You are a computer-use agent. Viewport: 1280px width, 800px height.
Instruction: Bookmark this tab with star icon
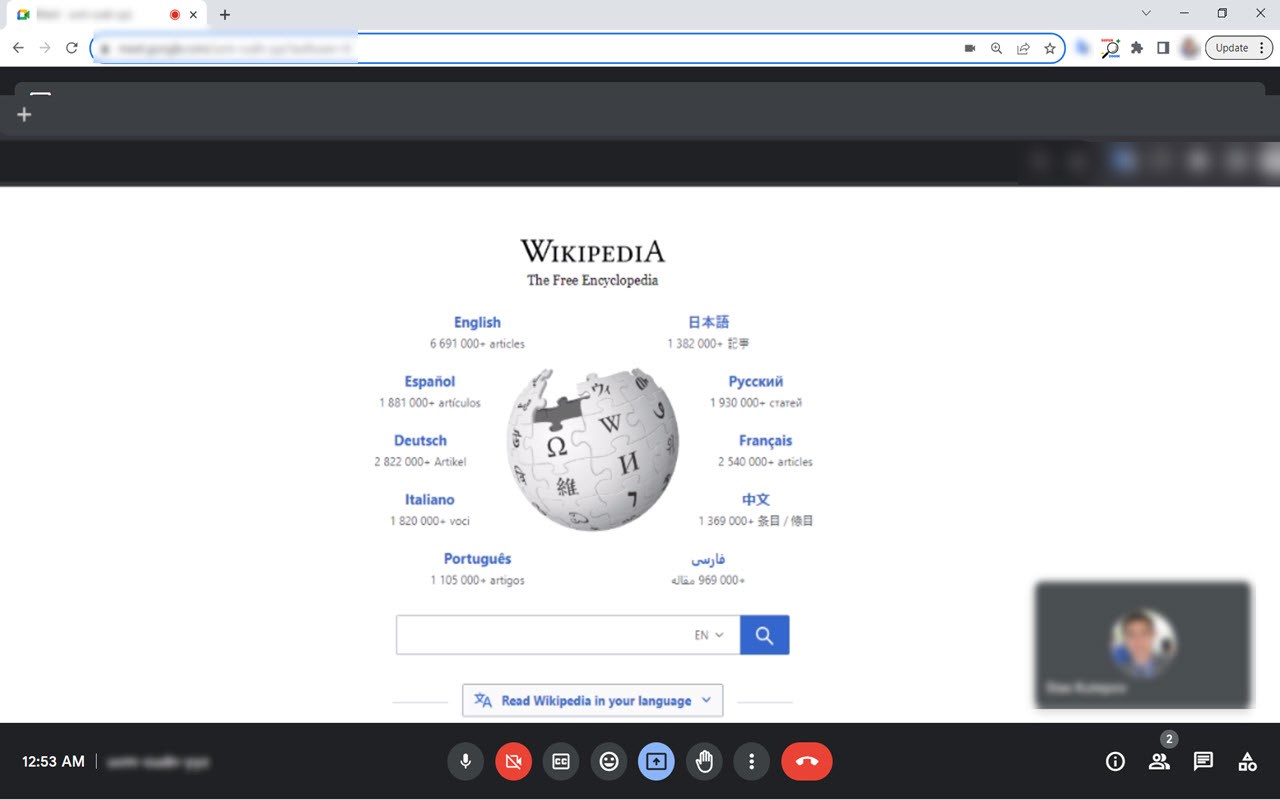(1050, 48)
